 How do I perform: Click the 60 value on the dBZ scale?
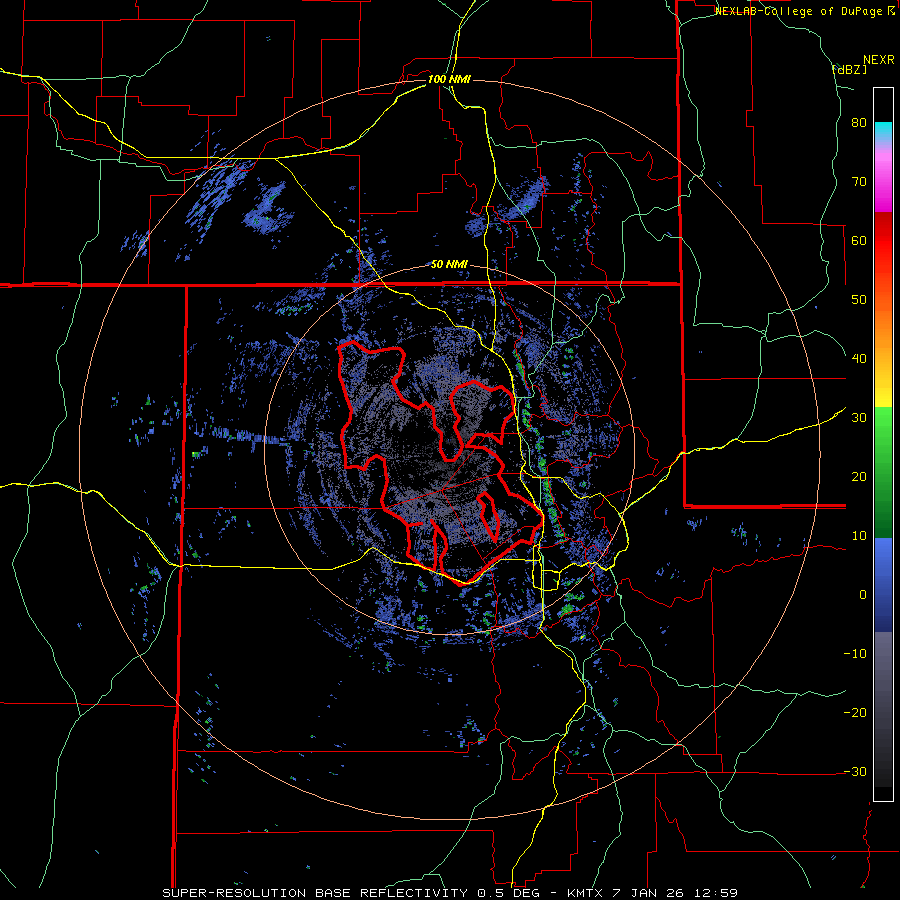point(859,240)
